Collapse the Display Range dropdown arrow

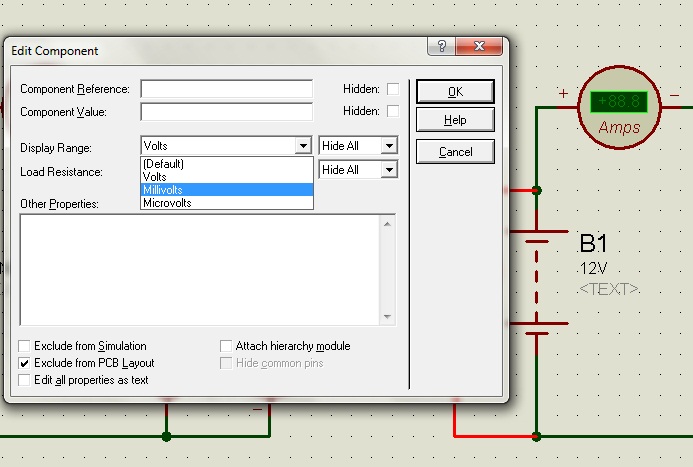point(303,146)
